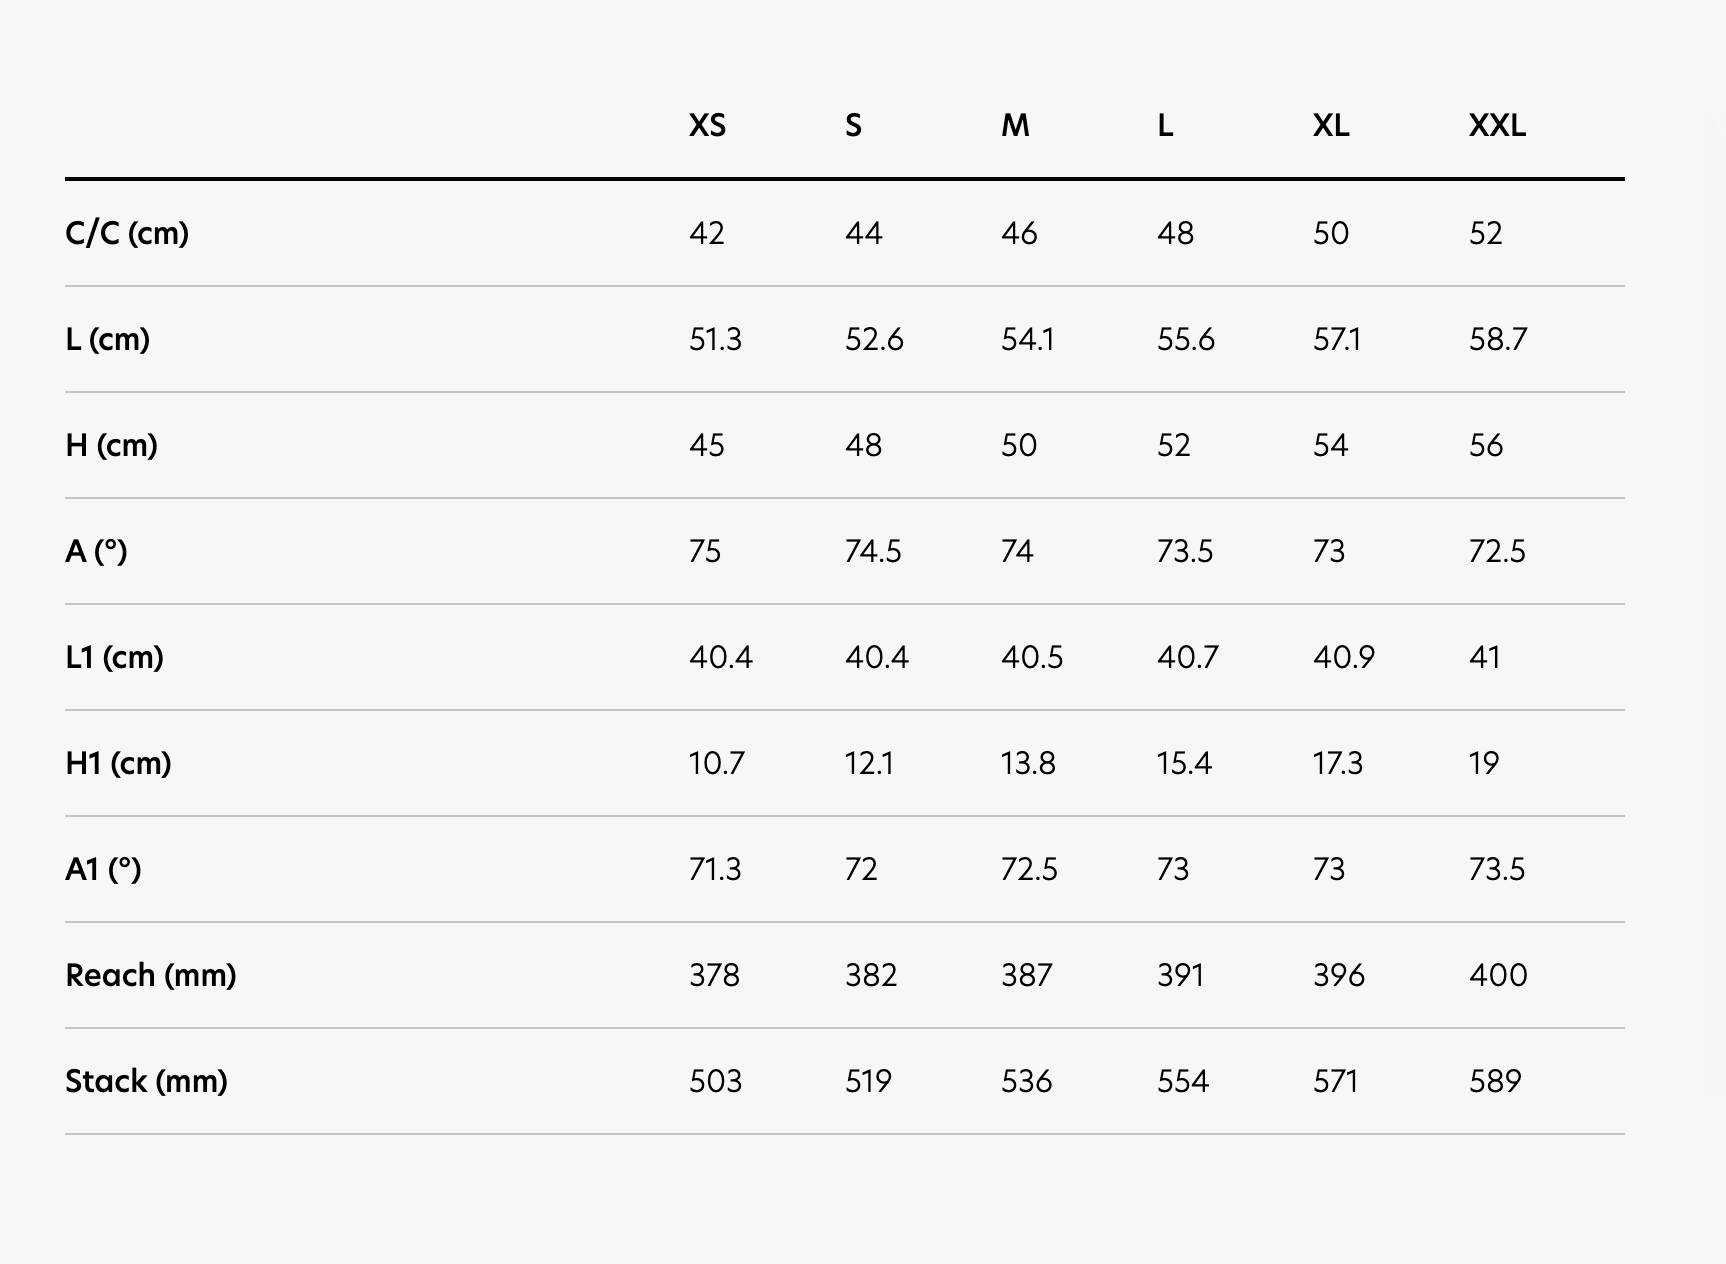Click the A1 value 71.3
Image resolution: width=1726 pixels, height=1264 pixels.
point(715,869)
